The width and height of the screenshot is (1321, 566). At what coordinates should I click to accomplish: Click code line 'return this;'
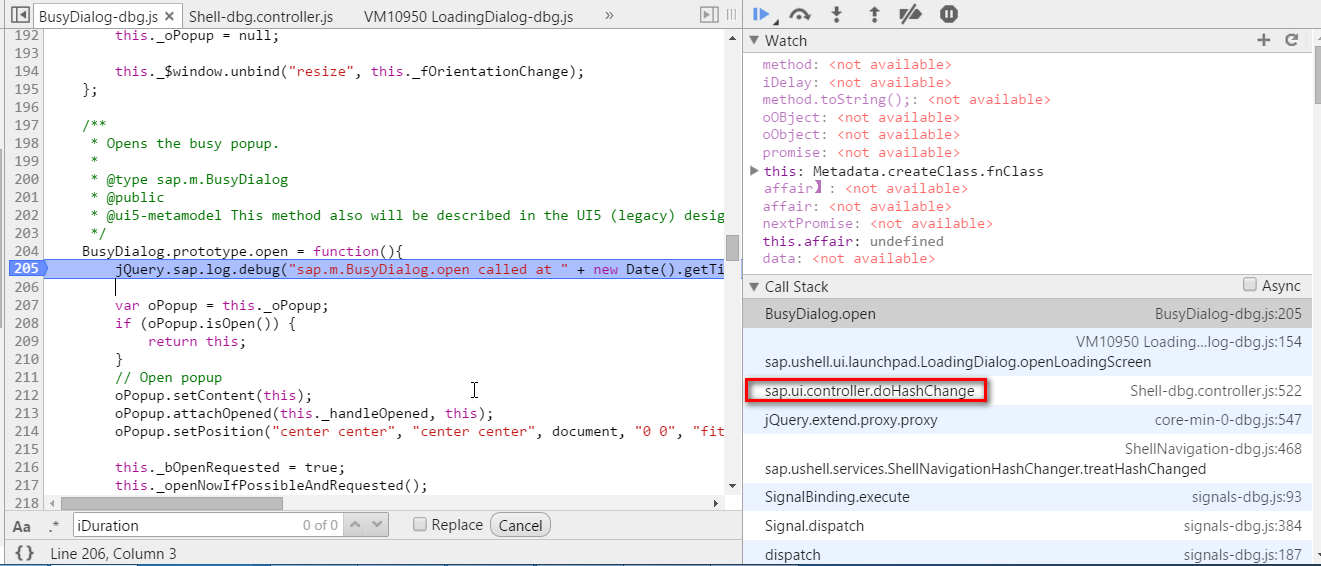pos(196,341)
